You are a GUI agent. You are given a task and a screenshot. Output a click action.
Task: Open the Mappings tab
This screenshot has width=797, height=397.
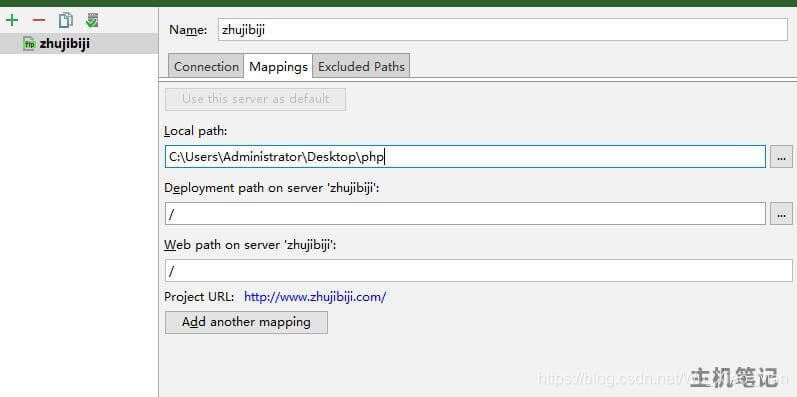(278, 67)
